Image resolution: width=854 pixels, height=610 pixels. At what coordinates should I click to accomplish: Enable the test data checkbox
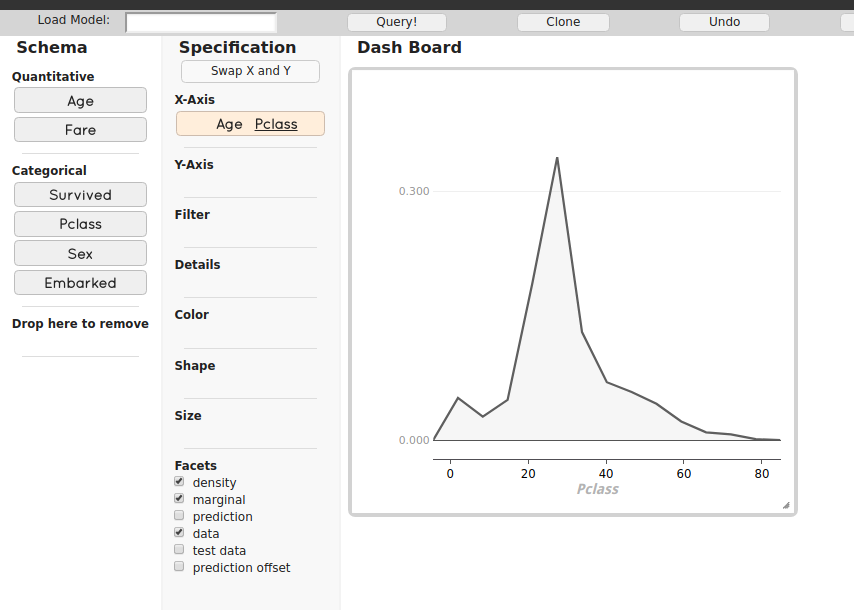tap(179, 549)
